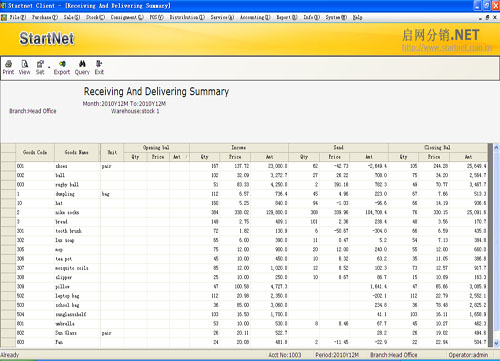This screenshot has width=500, height=361.
Task: Click Amt header under Closing Bal
Action: (468, 157)
